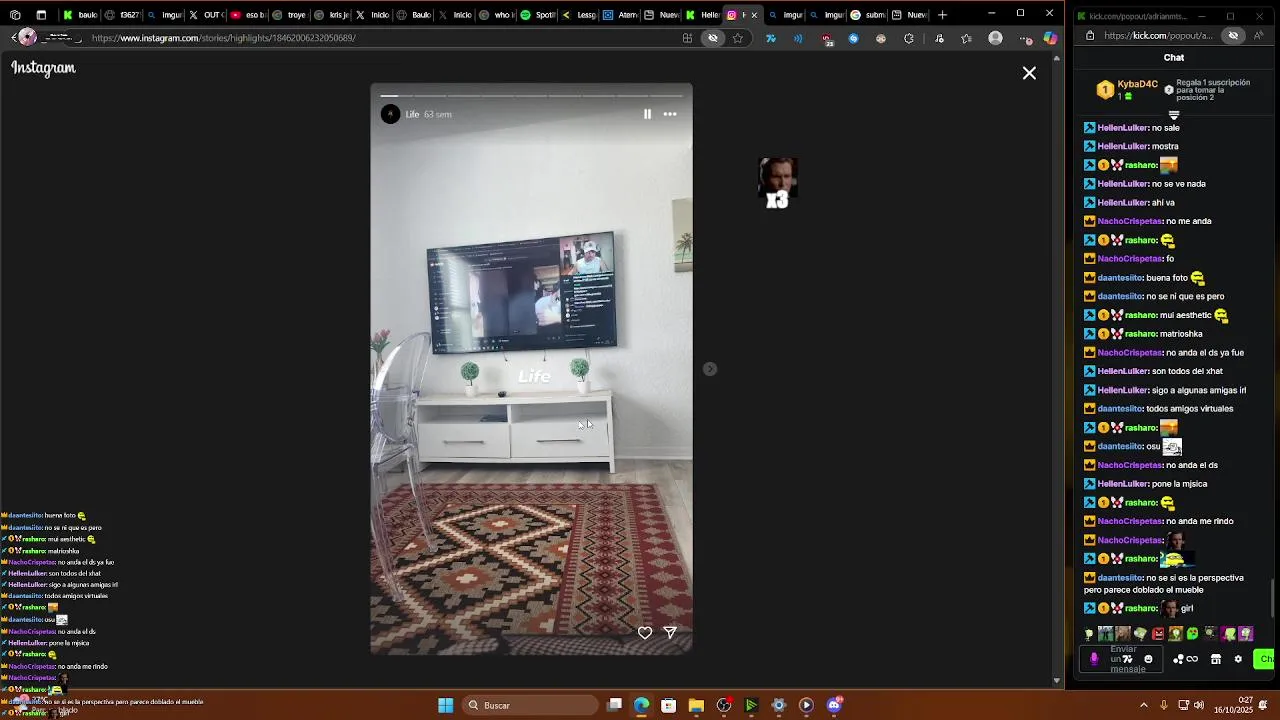Open a new browser tab with plus
Screen dimensions: 1280x720
click(x=942, y=15)
